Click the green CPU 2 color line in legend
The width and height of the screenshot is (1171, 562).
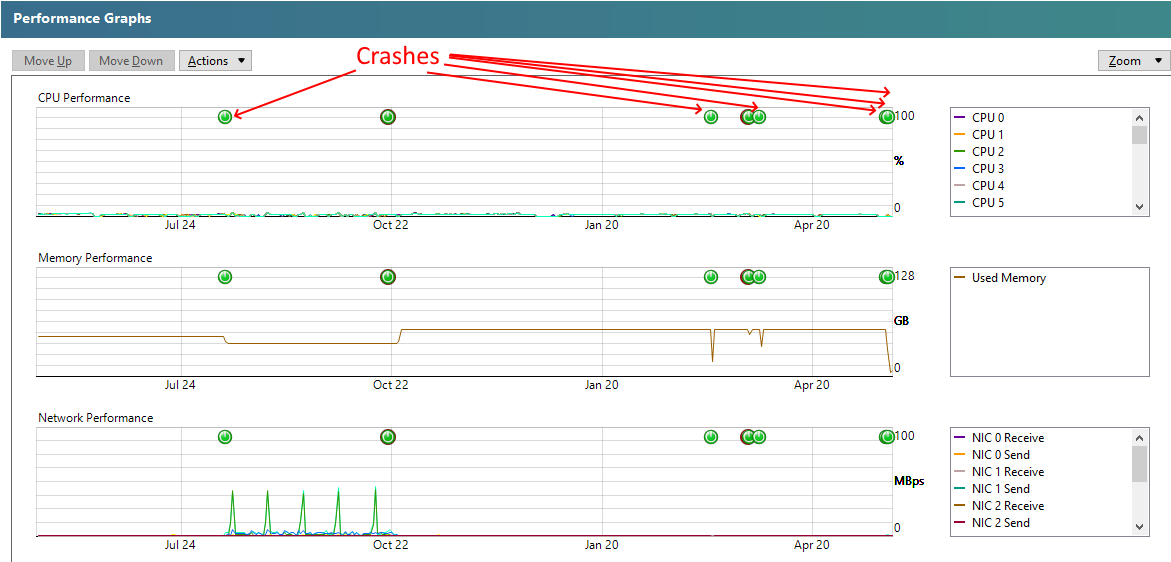(960, 152)
